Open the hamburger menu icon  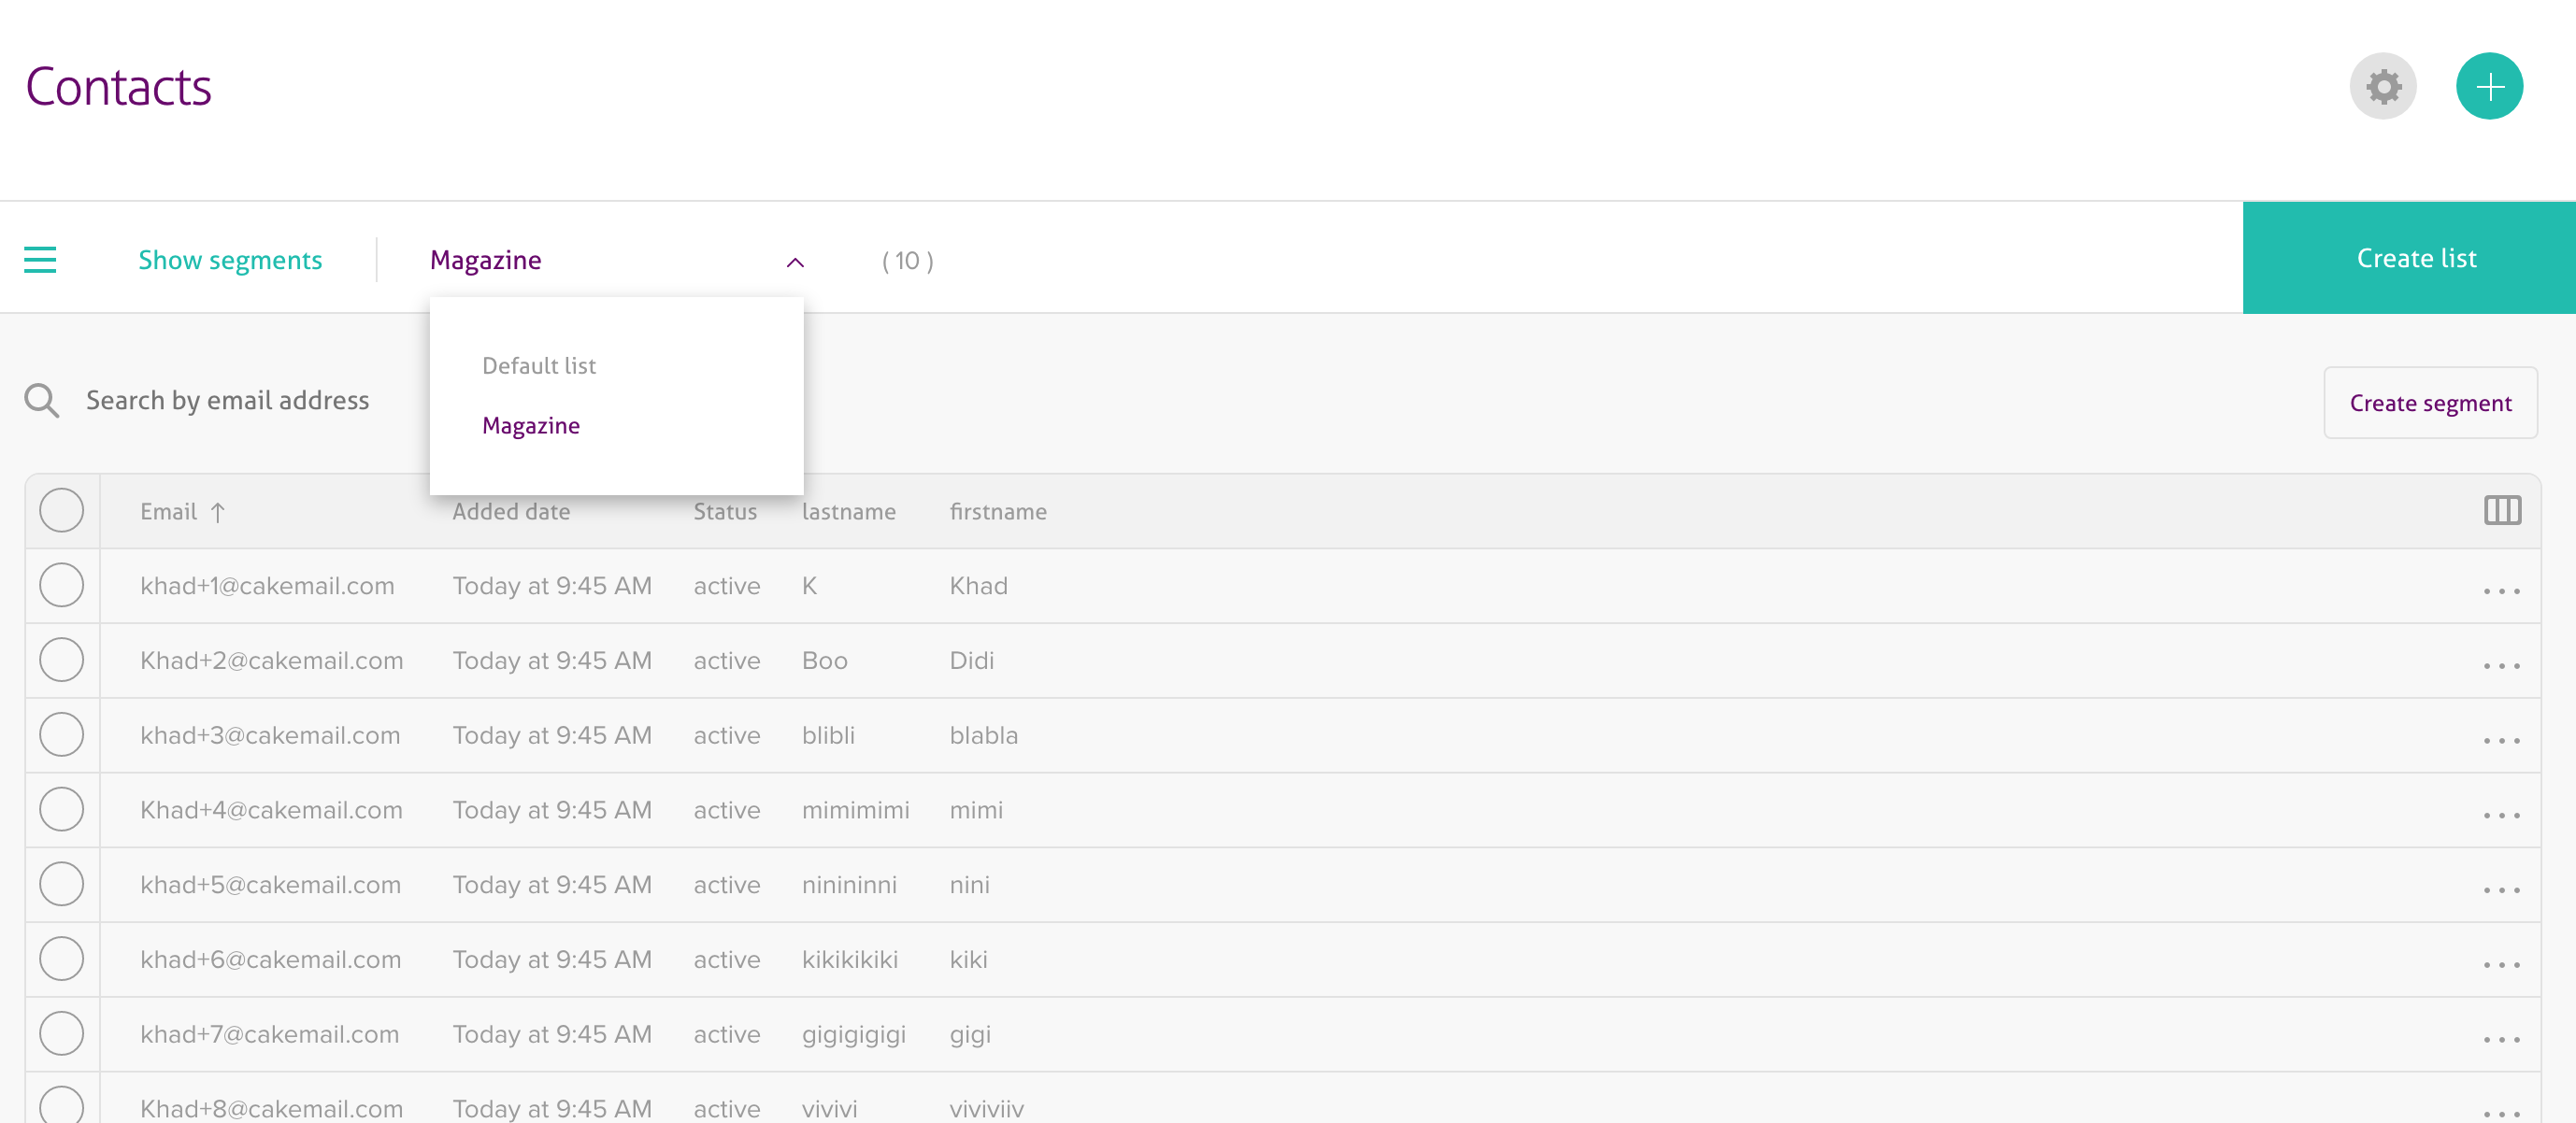click(x=40, y=260)
